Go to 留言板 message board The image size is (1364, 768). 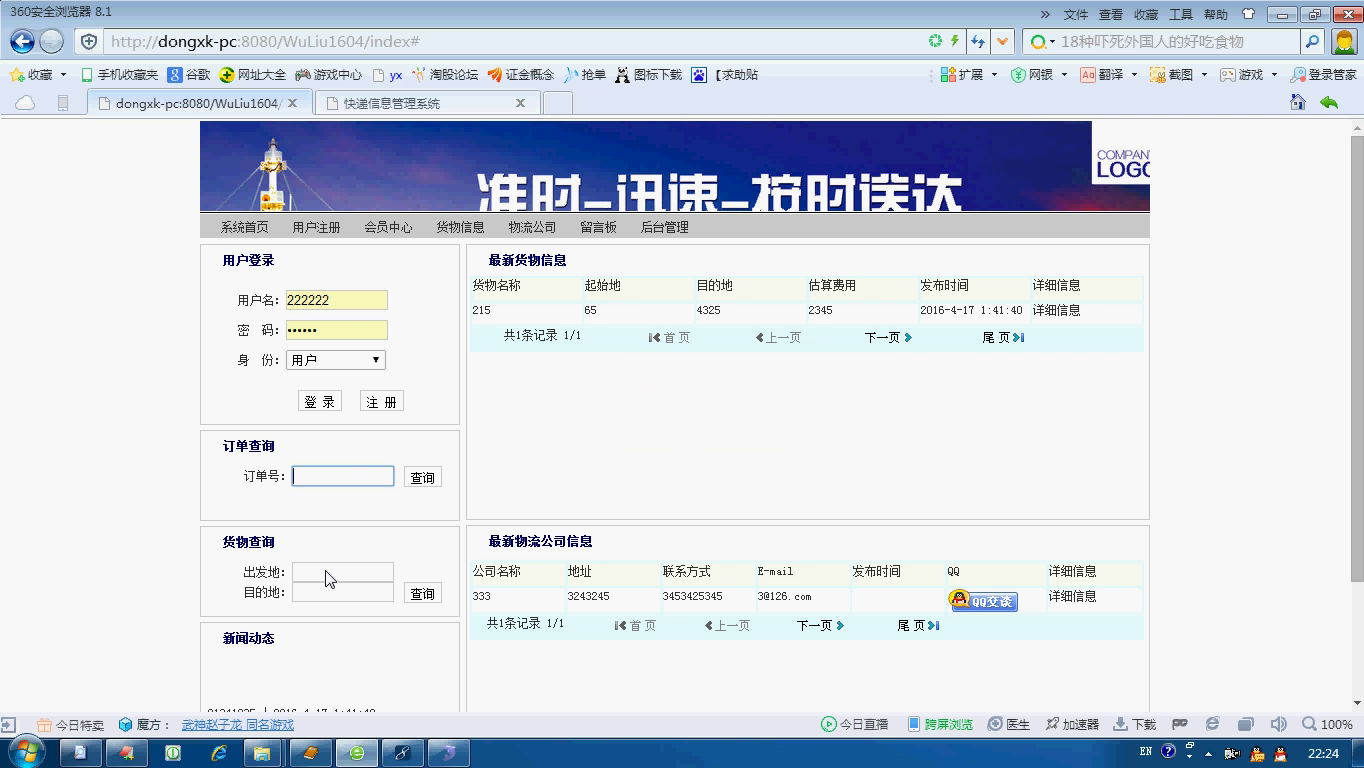click(x=598, y=227)
